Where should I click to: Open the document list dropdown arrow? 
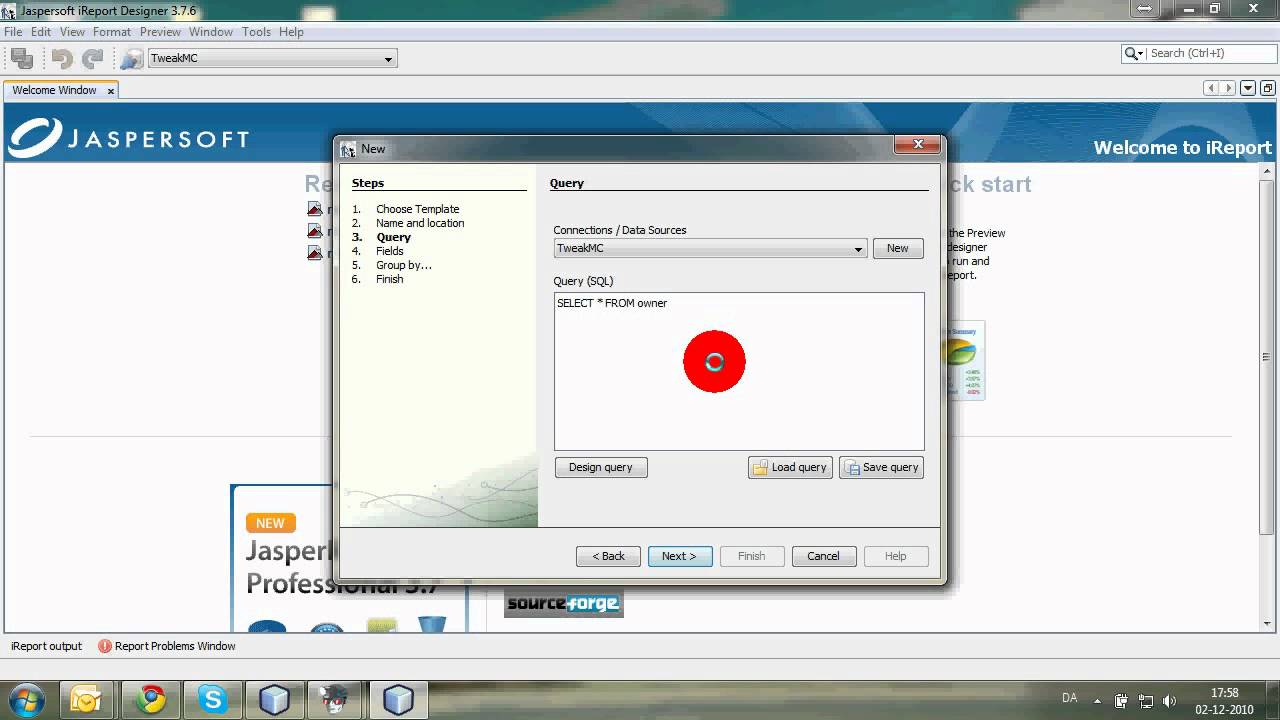coord(1248,88)
